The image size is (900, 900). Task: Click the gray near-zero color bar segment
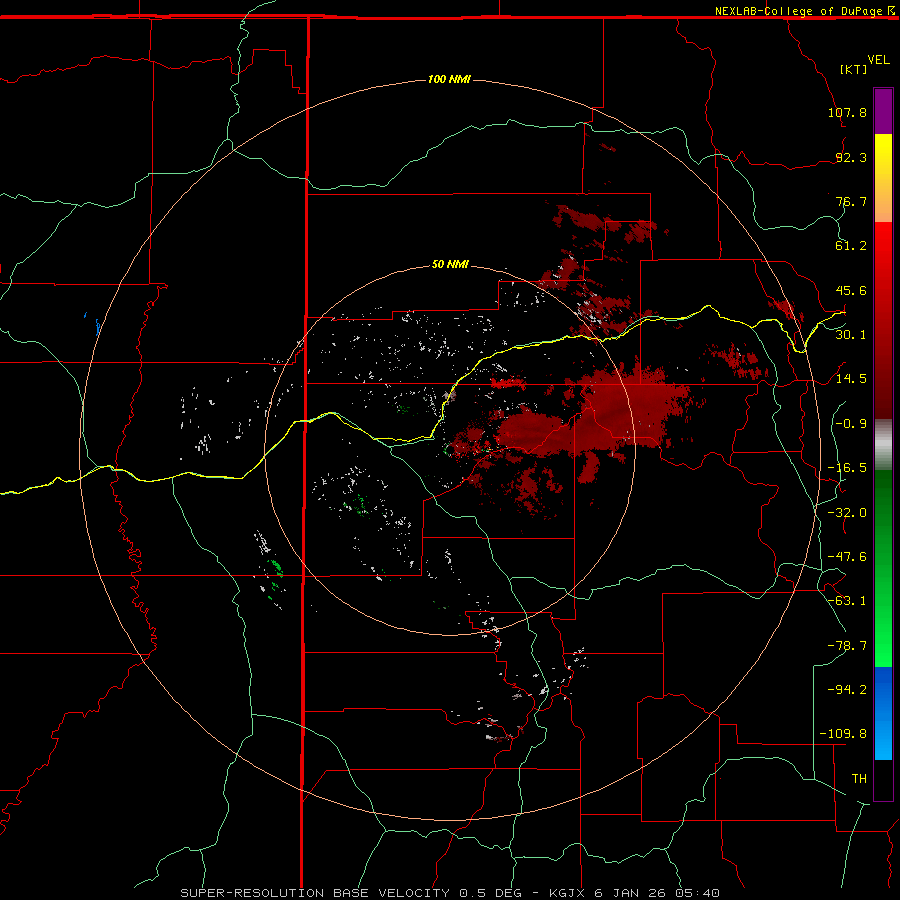(x=883, y=444)
